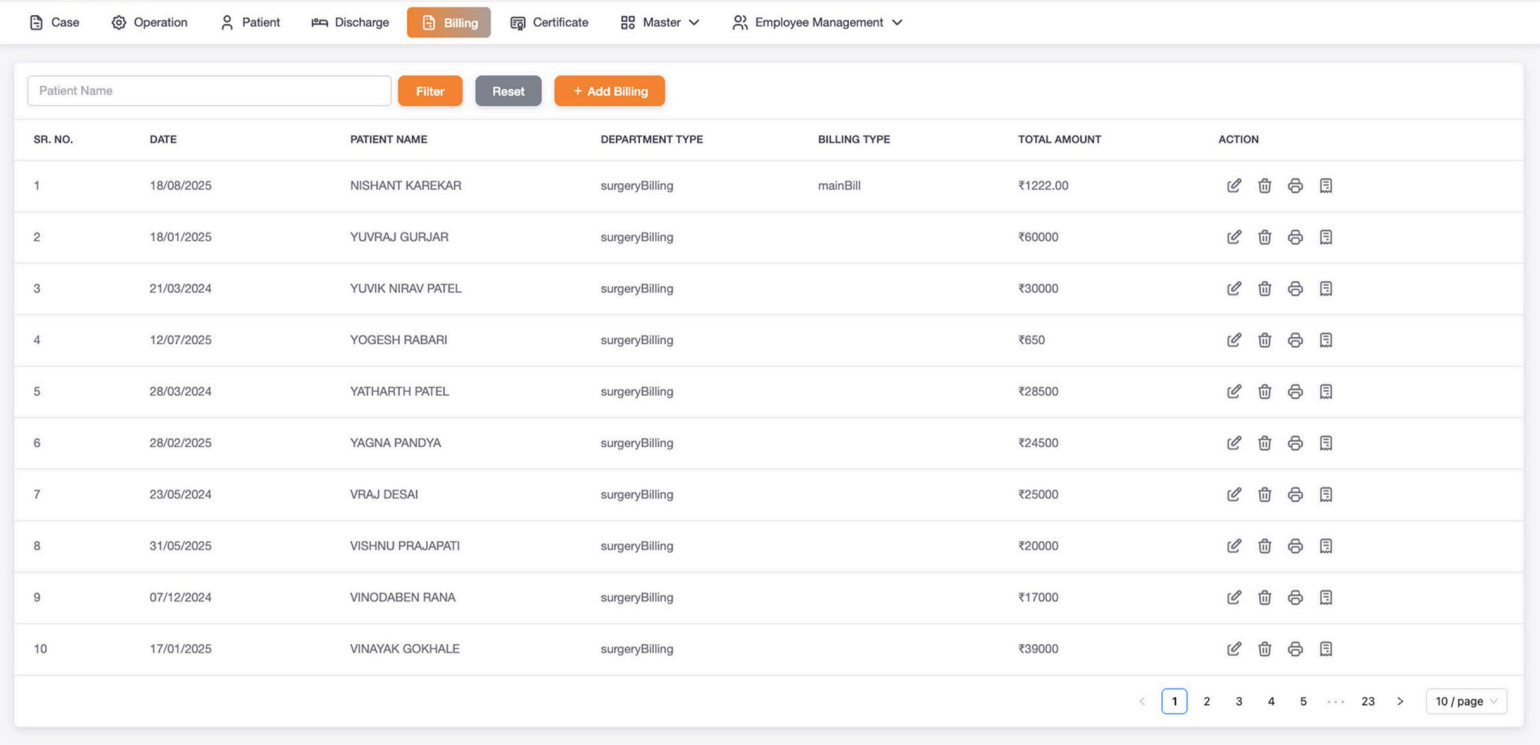Delete Vishnu Prajapati's billing entry
The image size is (1540, 745).
click(x=1264, y=546)
